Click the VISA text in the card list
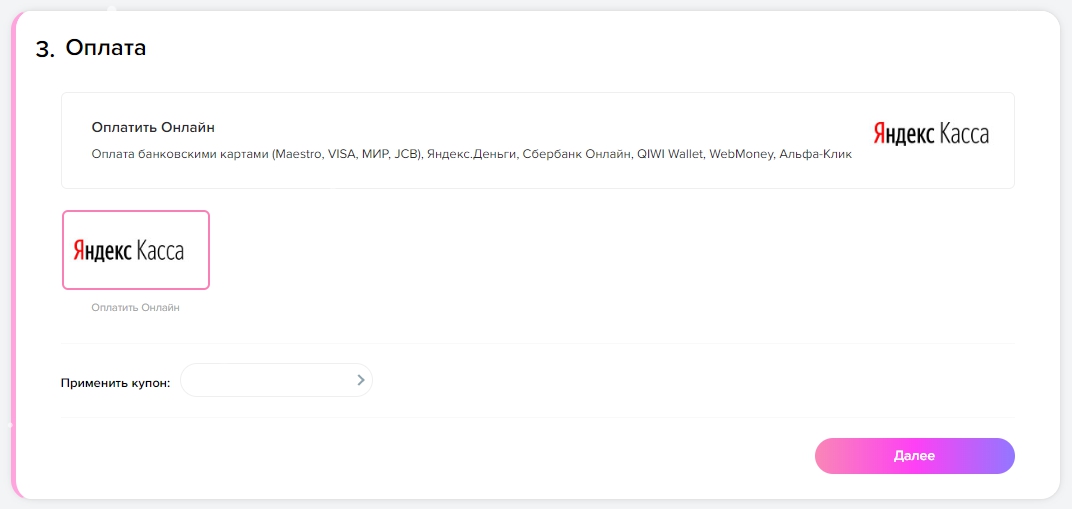 [x=342, y=155]
